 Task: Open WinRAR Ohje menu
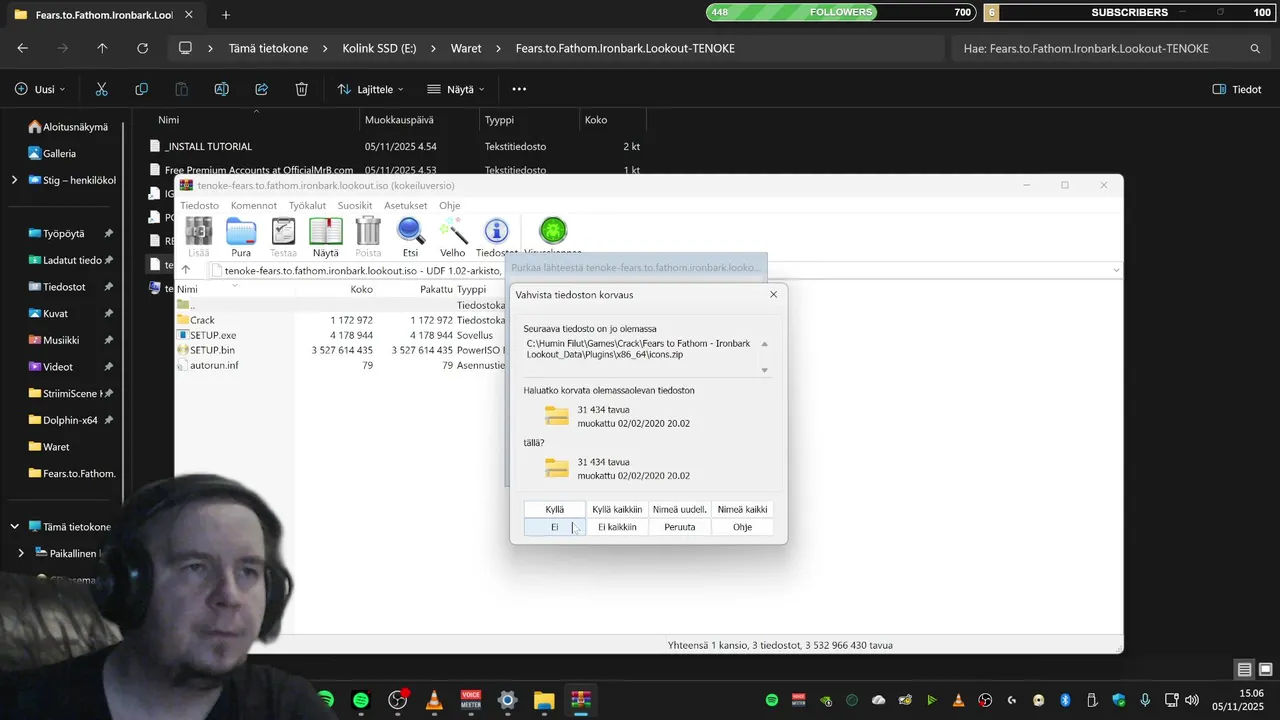click(x=450, y=205)
